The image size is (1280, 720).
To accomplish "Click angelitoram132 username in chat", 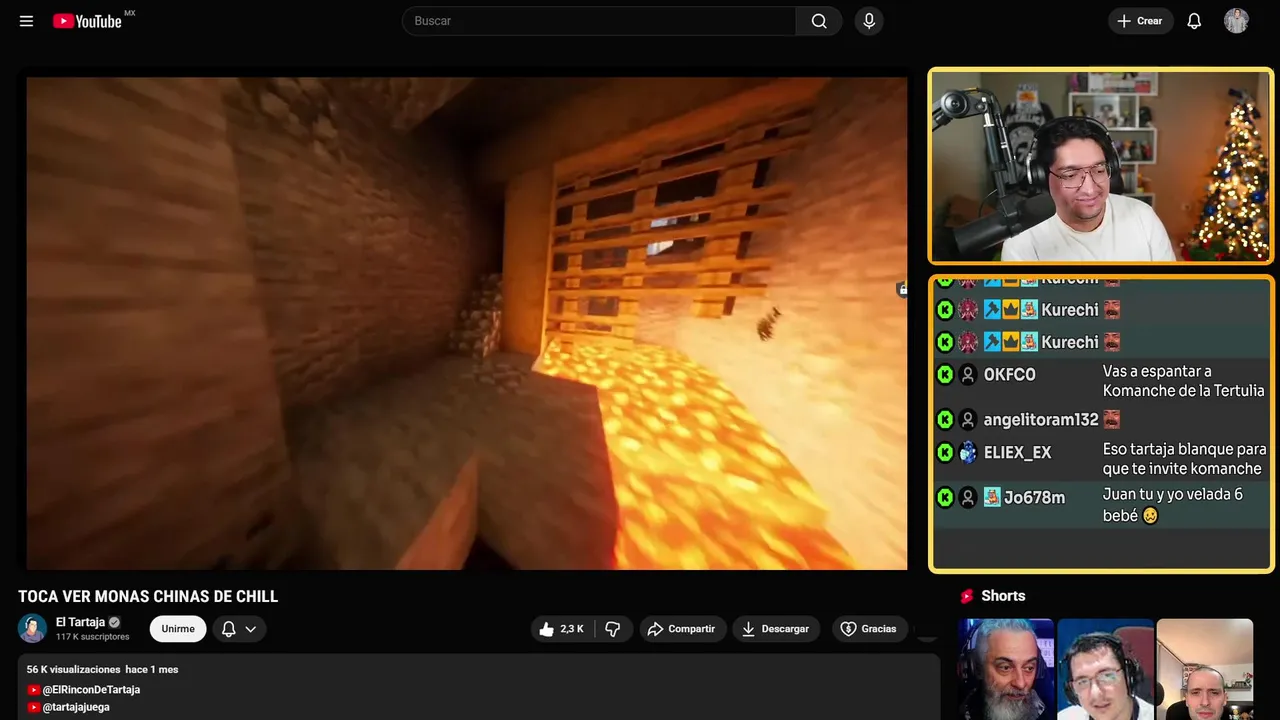I will pyautogui.click(x=1041, y=420).
